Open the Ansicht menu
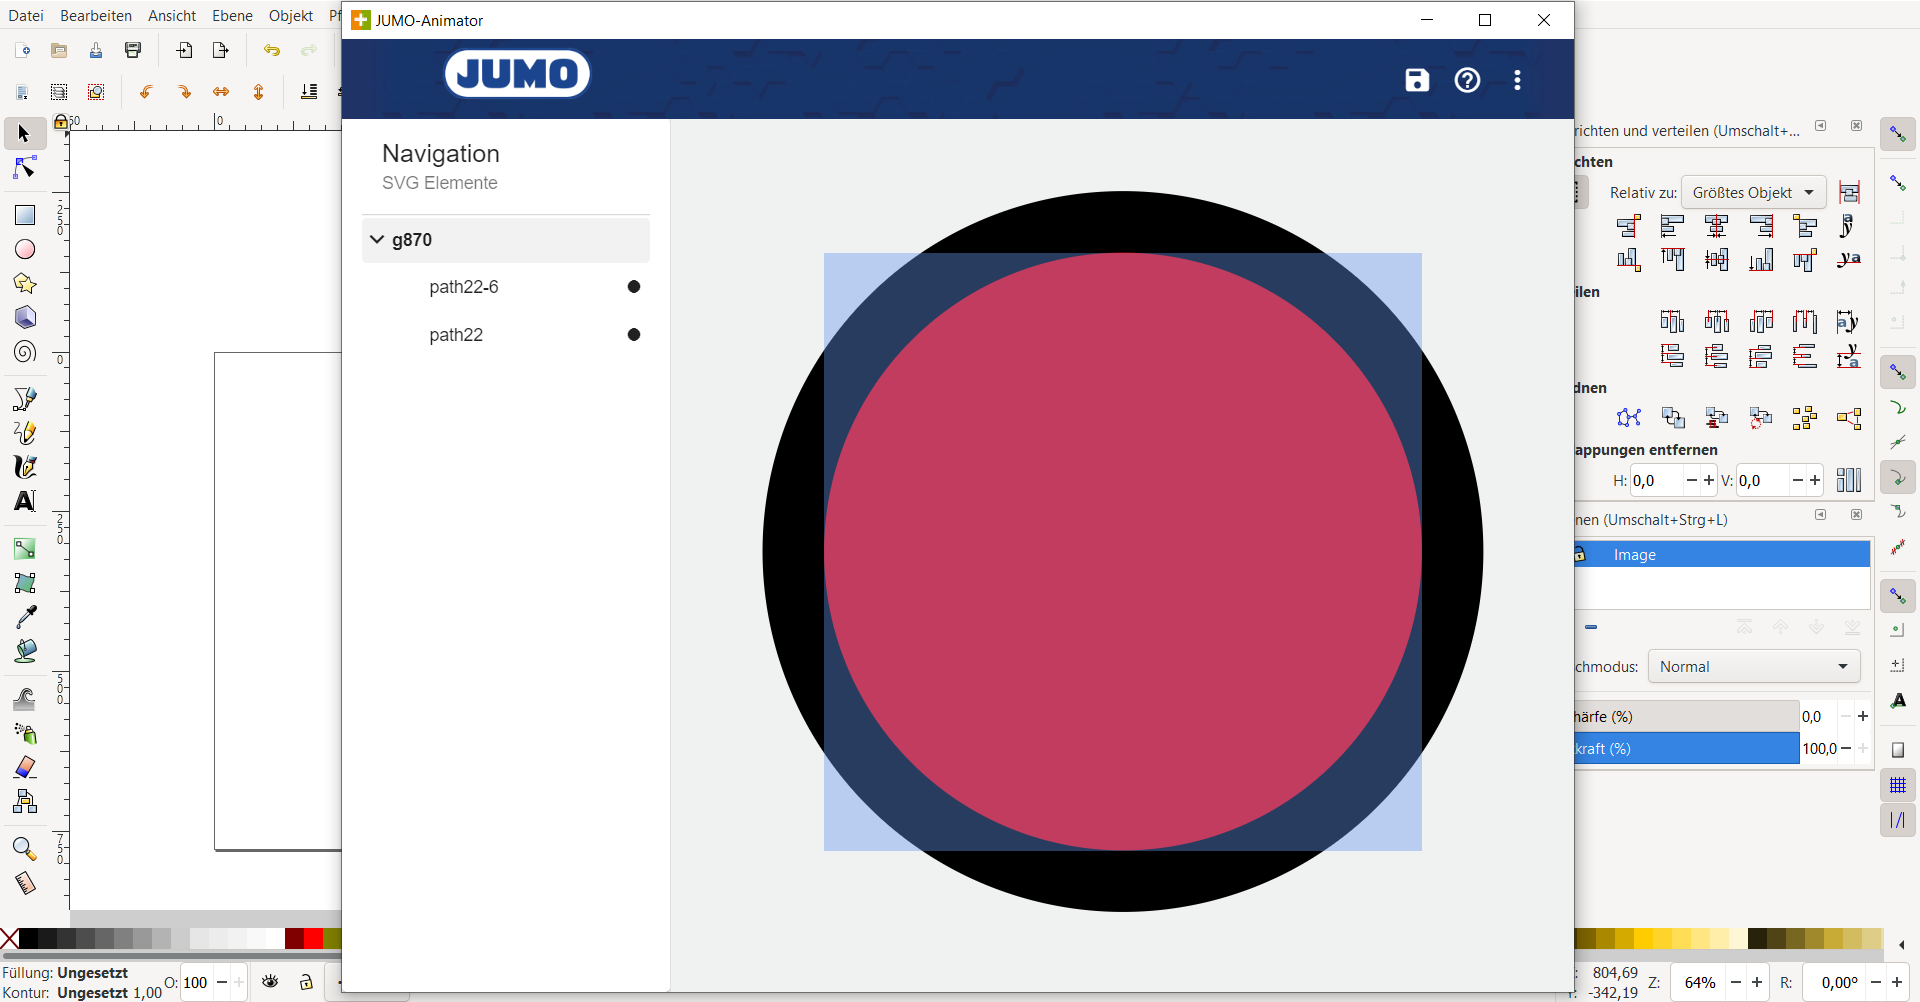Viewport: 1920px width, 1002px height. (172, 16)
